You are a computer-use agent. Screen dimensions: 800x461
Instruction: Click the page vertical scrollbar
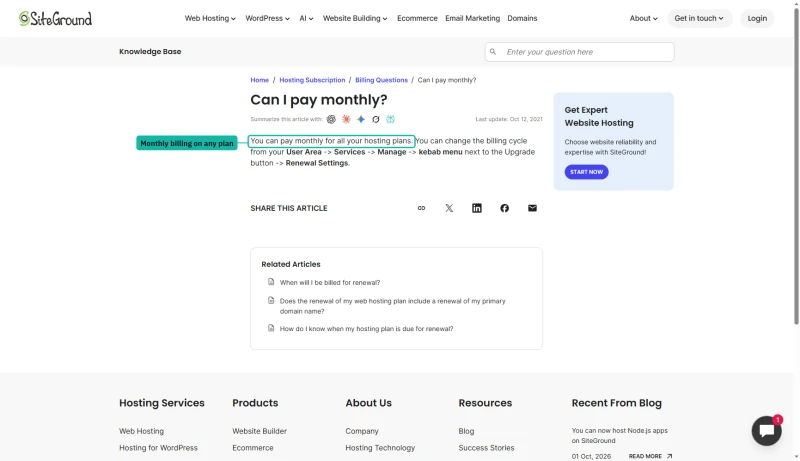[796, 168]
